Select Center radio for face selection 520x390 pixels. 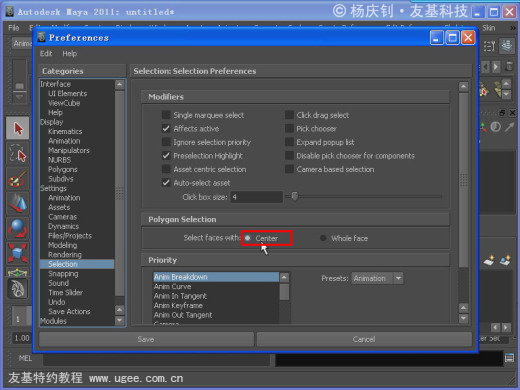(248, 238)
